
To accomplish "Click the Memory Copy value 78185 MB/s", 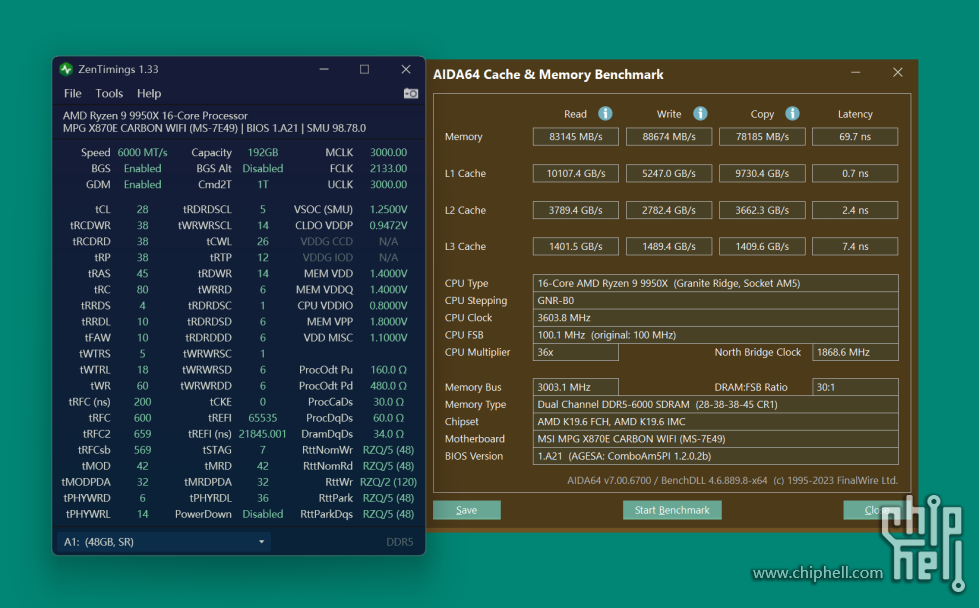I will 762,137.
